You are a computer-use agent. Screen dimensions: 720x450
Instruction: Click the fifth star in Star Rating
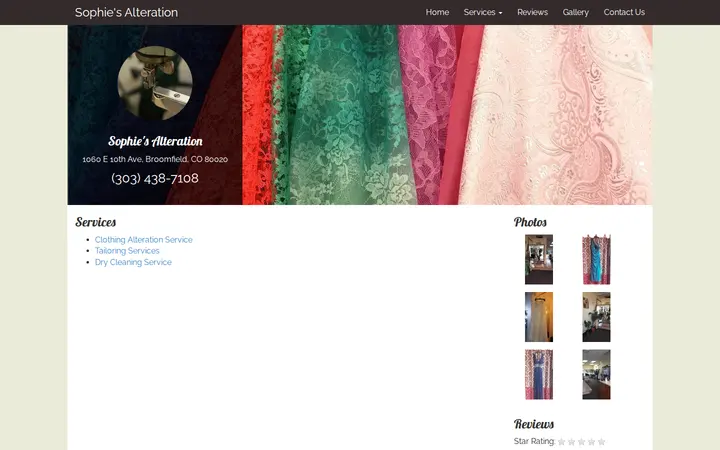pyautogui.click(x=602, y=442)
